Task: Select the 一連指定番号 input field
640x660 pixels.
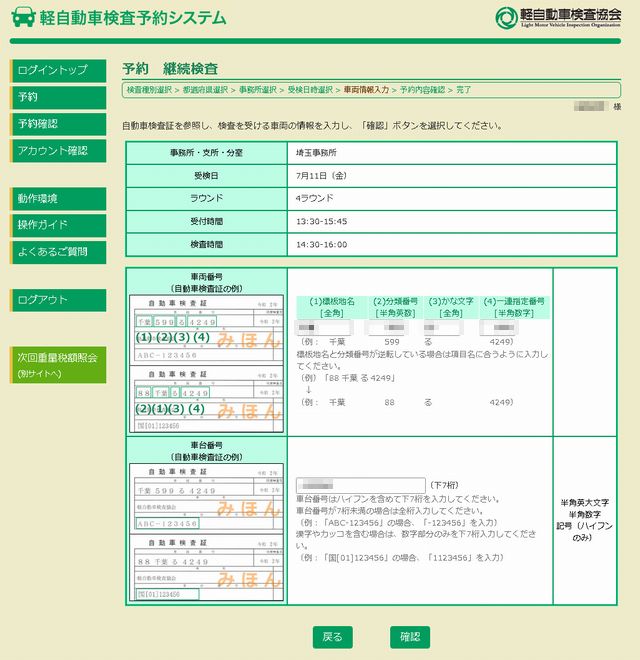Action: (502, 327)
